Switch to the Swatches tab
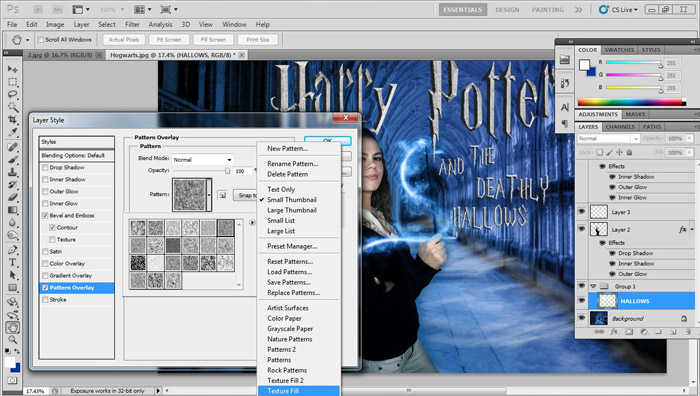 619,50
